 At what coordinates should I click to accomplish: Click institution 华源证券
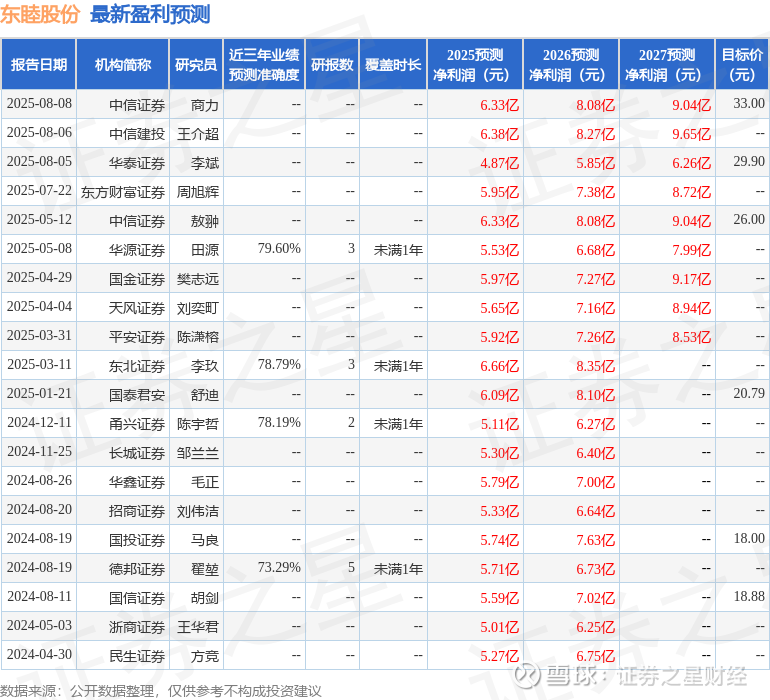137,250
